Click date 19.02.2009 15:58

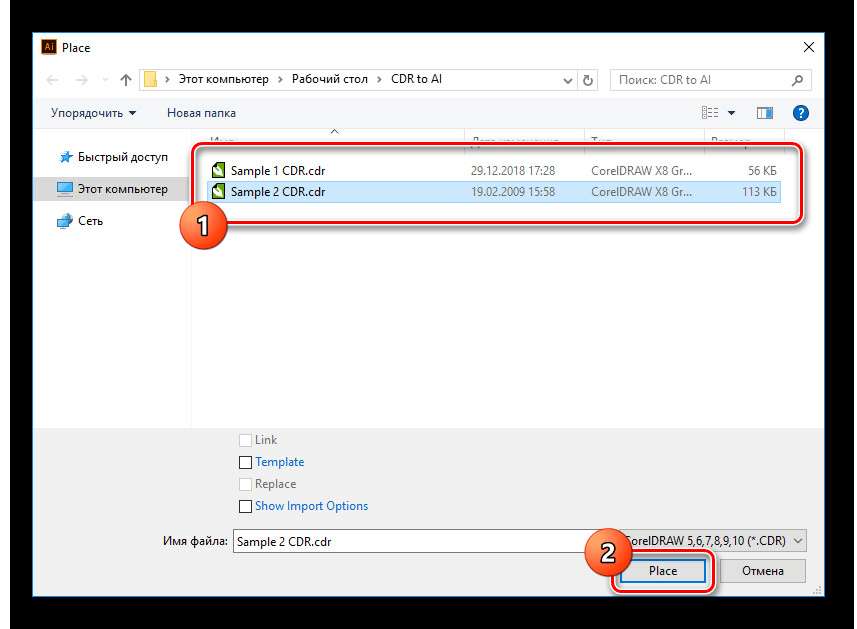(513, 192)
